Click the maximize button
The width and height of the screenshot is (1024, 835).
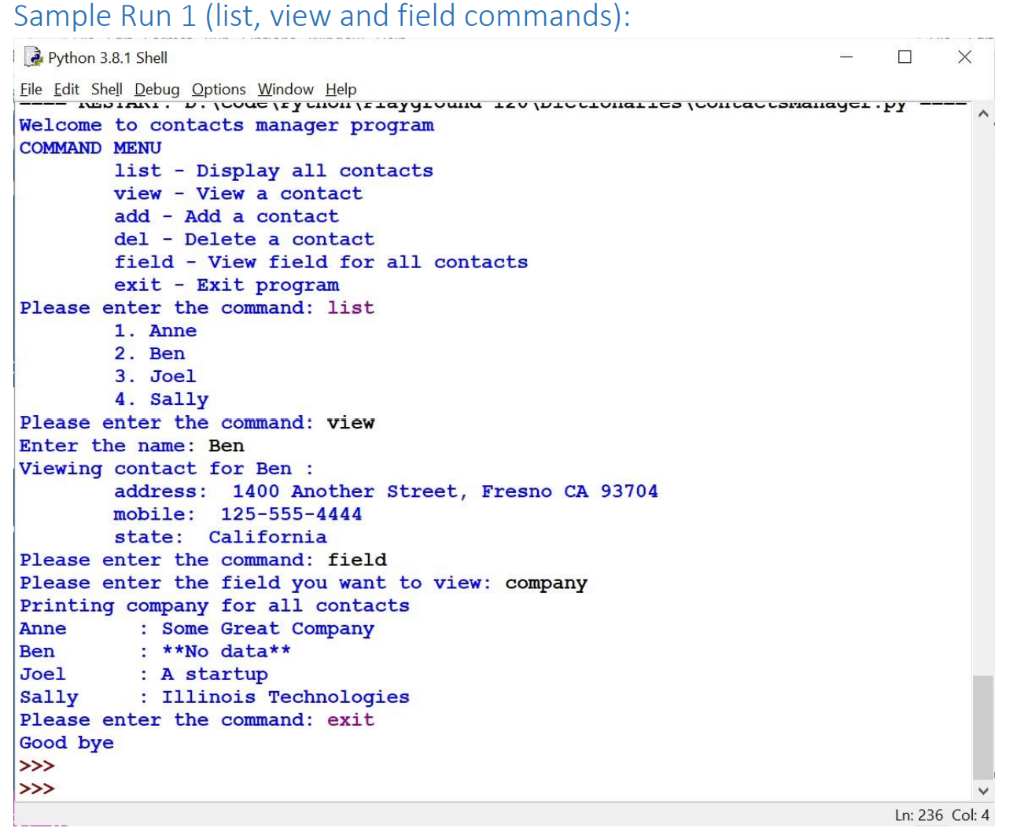pos(905,57)
